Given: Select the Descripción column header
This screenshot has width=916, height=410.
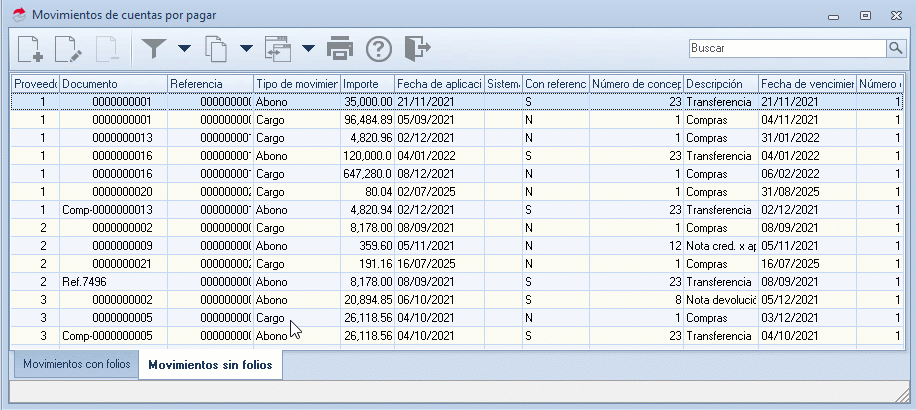Looking at the screenshot, I should click(719, 84).
